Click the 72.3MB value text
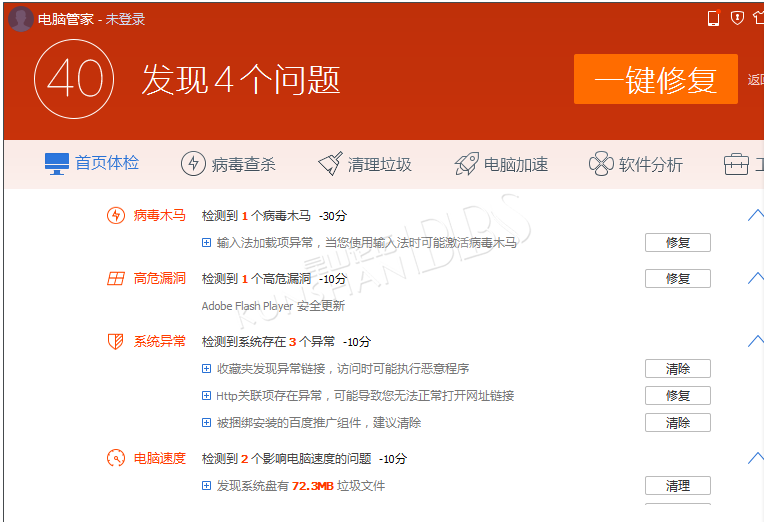The image size is (764, 522). point(313,486)
